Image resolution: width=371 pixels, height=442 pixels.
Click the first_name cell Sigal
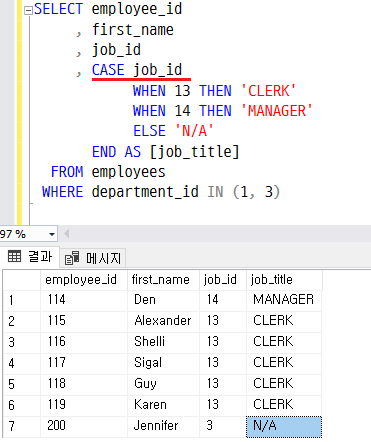tap(163, 363)
